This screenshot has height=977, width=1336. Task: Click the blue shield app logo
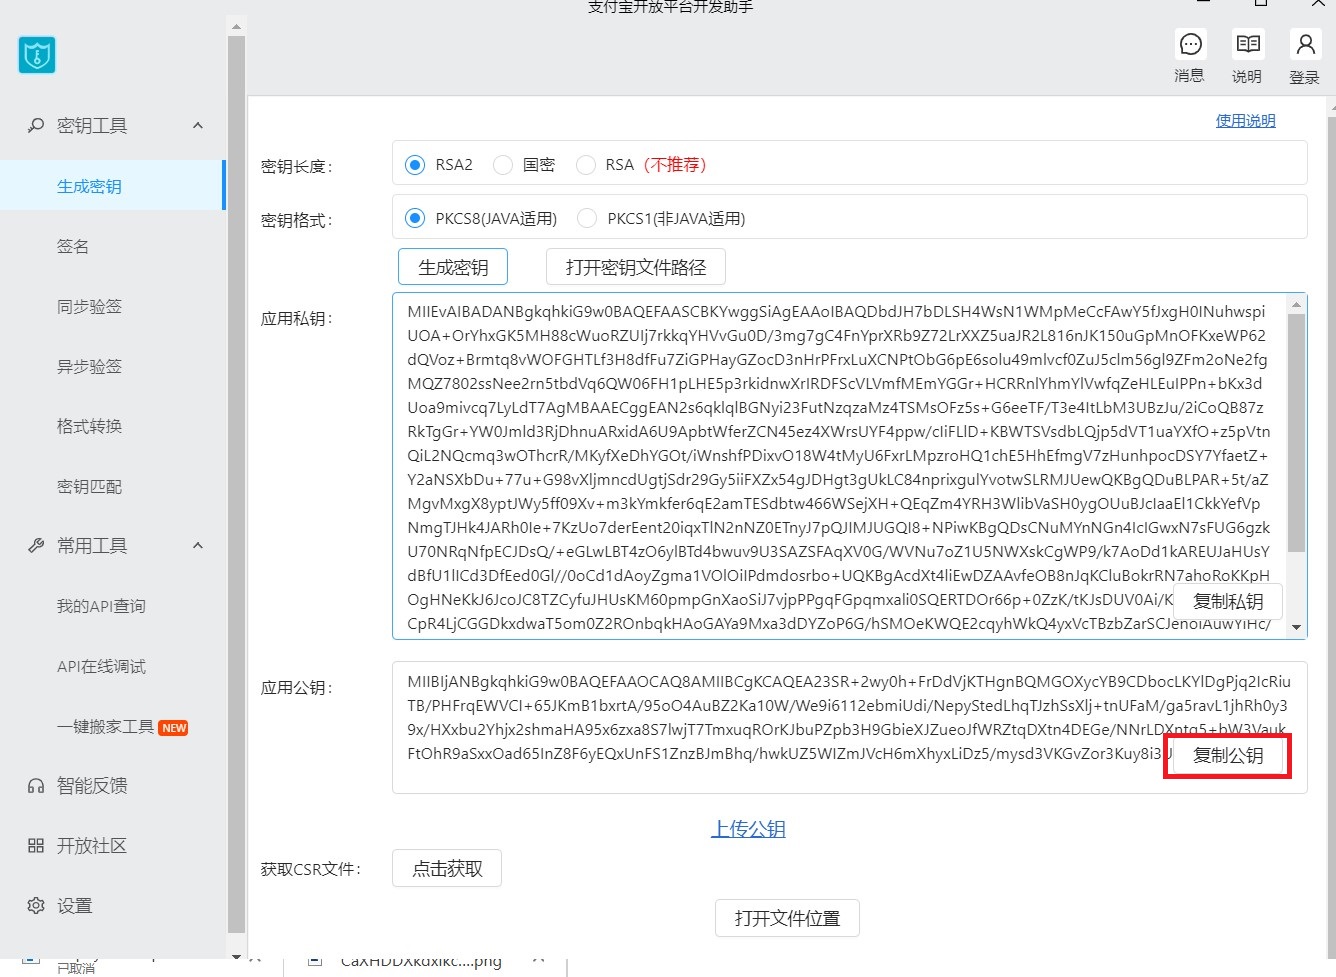[37, 55]
